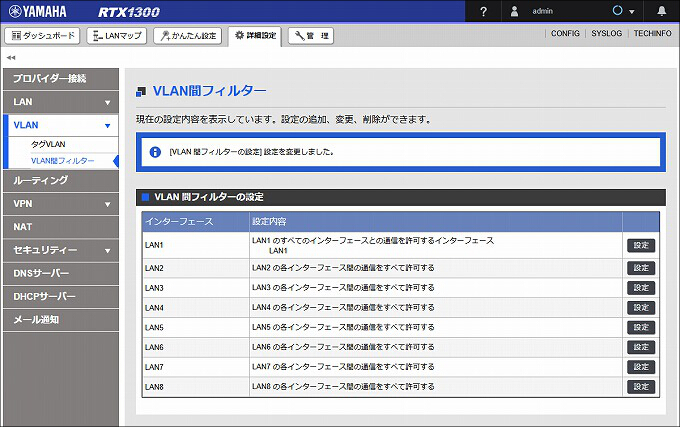Expand the VPN sidebar menu arrow
Screen dimensions: 680x427
(108, 204)
